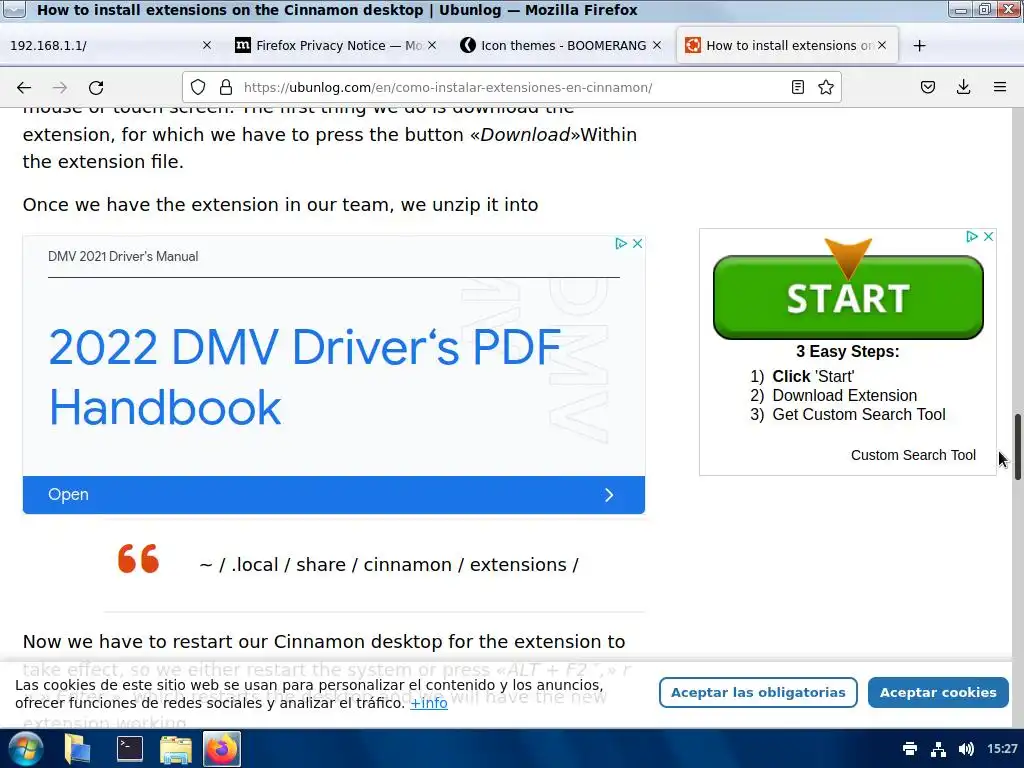
Task: Launch the terminal from the taskbar
Action: [130, 748]
